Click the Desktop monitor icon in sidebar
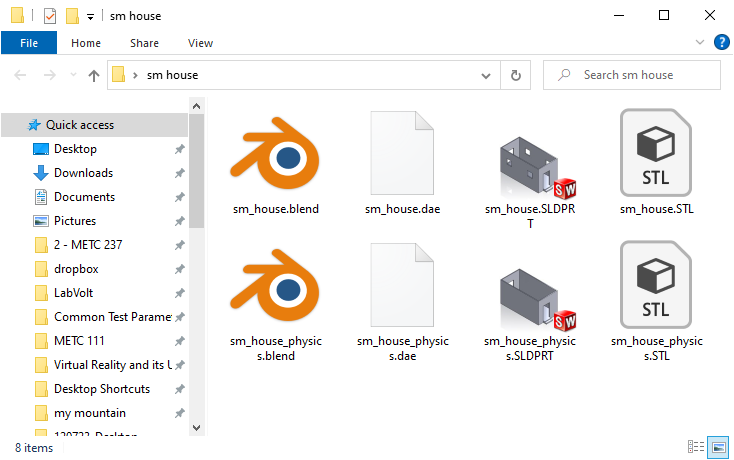734x460 pixels. pos(41,149)
